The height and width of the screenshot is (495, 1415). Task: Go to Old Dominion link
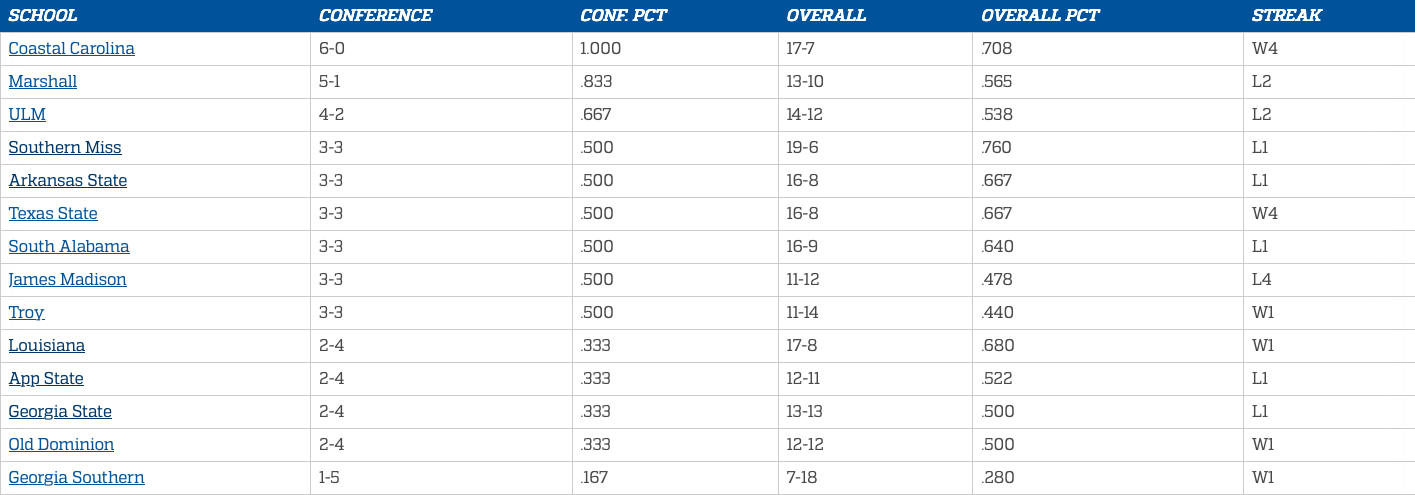[61, 444]
